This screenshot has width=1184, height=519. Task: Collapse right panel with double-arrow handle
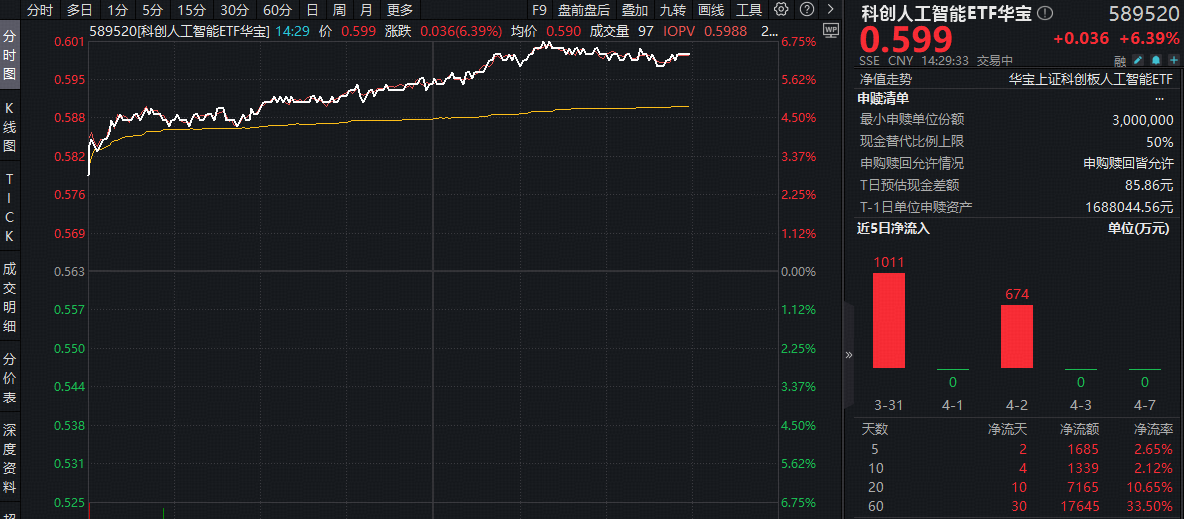click(x=849, y=354)
